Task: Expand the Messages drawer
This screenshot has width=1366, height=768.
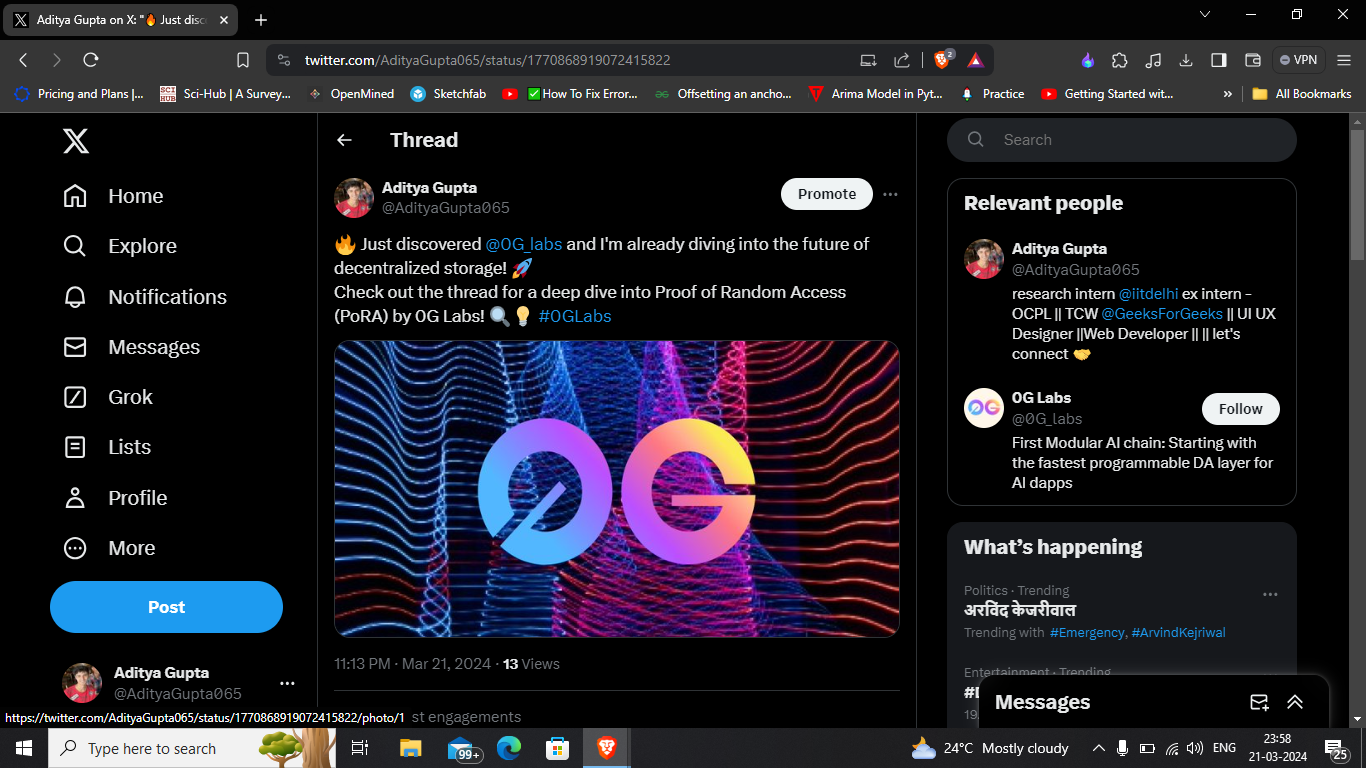Action: [x=1295, y=702]
